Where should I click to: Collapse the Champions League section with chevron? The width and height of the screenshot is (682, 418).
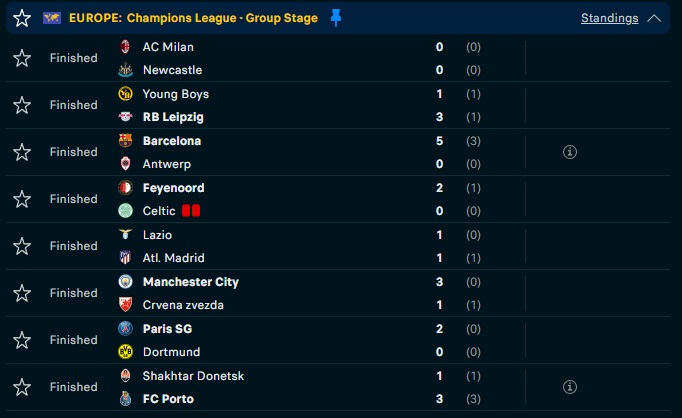[654, 18]
